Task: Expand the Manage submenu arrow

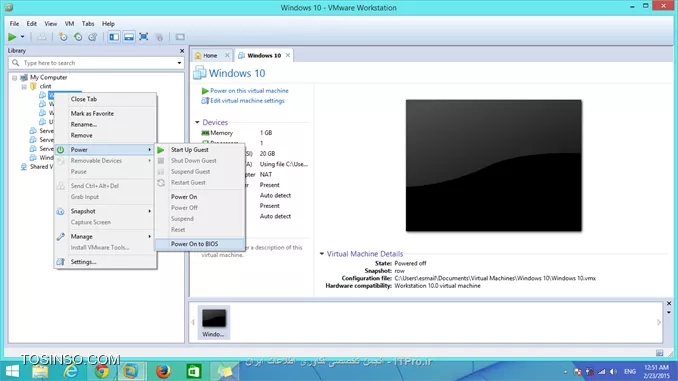Action: click(150, 237)
